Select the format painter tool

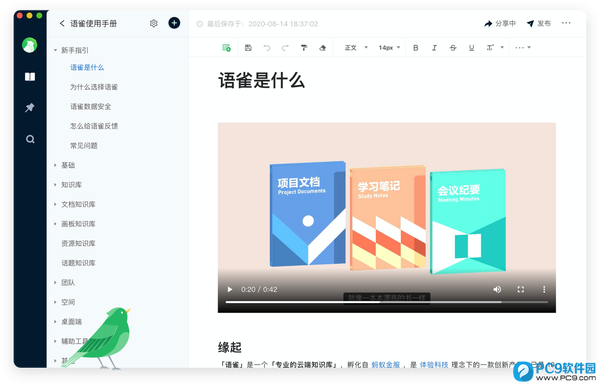click(304, 48)
